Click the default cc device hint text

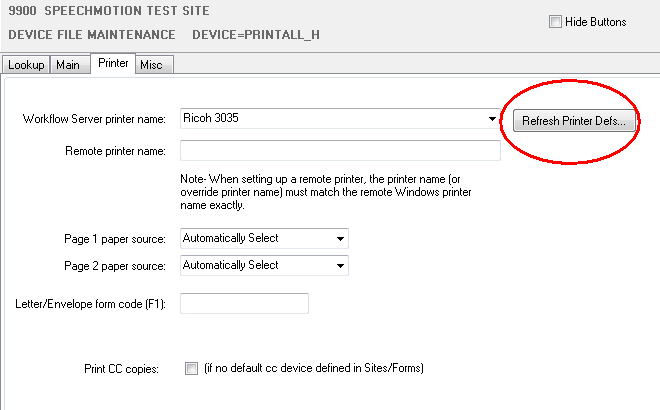314,369
